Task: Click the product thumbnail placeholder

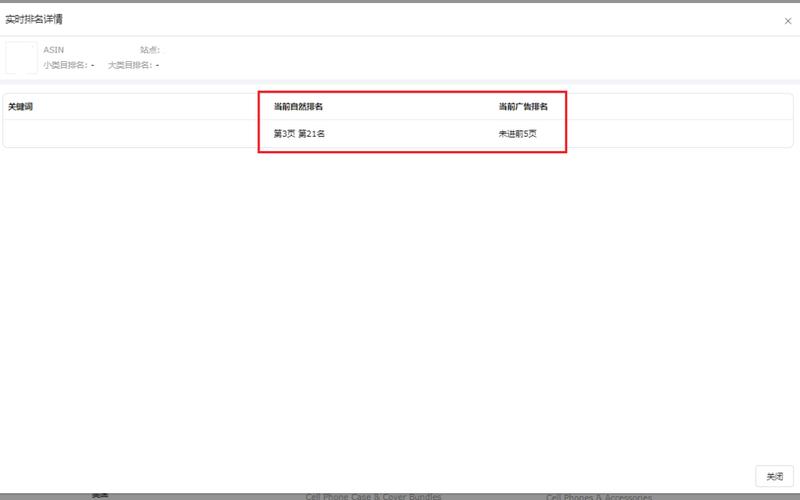Action: coord(21,58)
